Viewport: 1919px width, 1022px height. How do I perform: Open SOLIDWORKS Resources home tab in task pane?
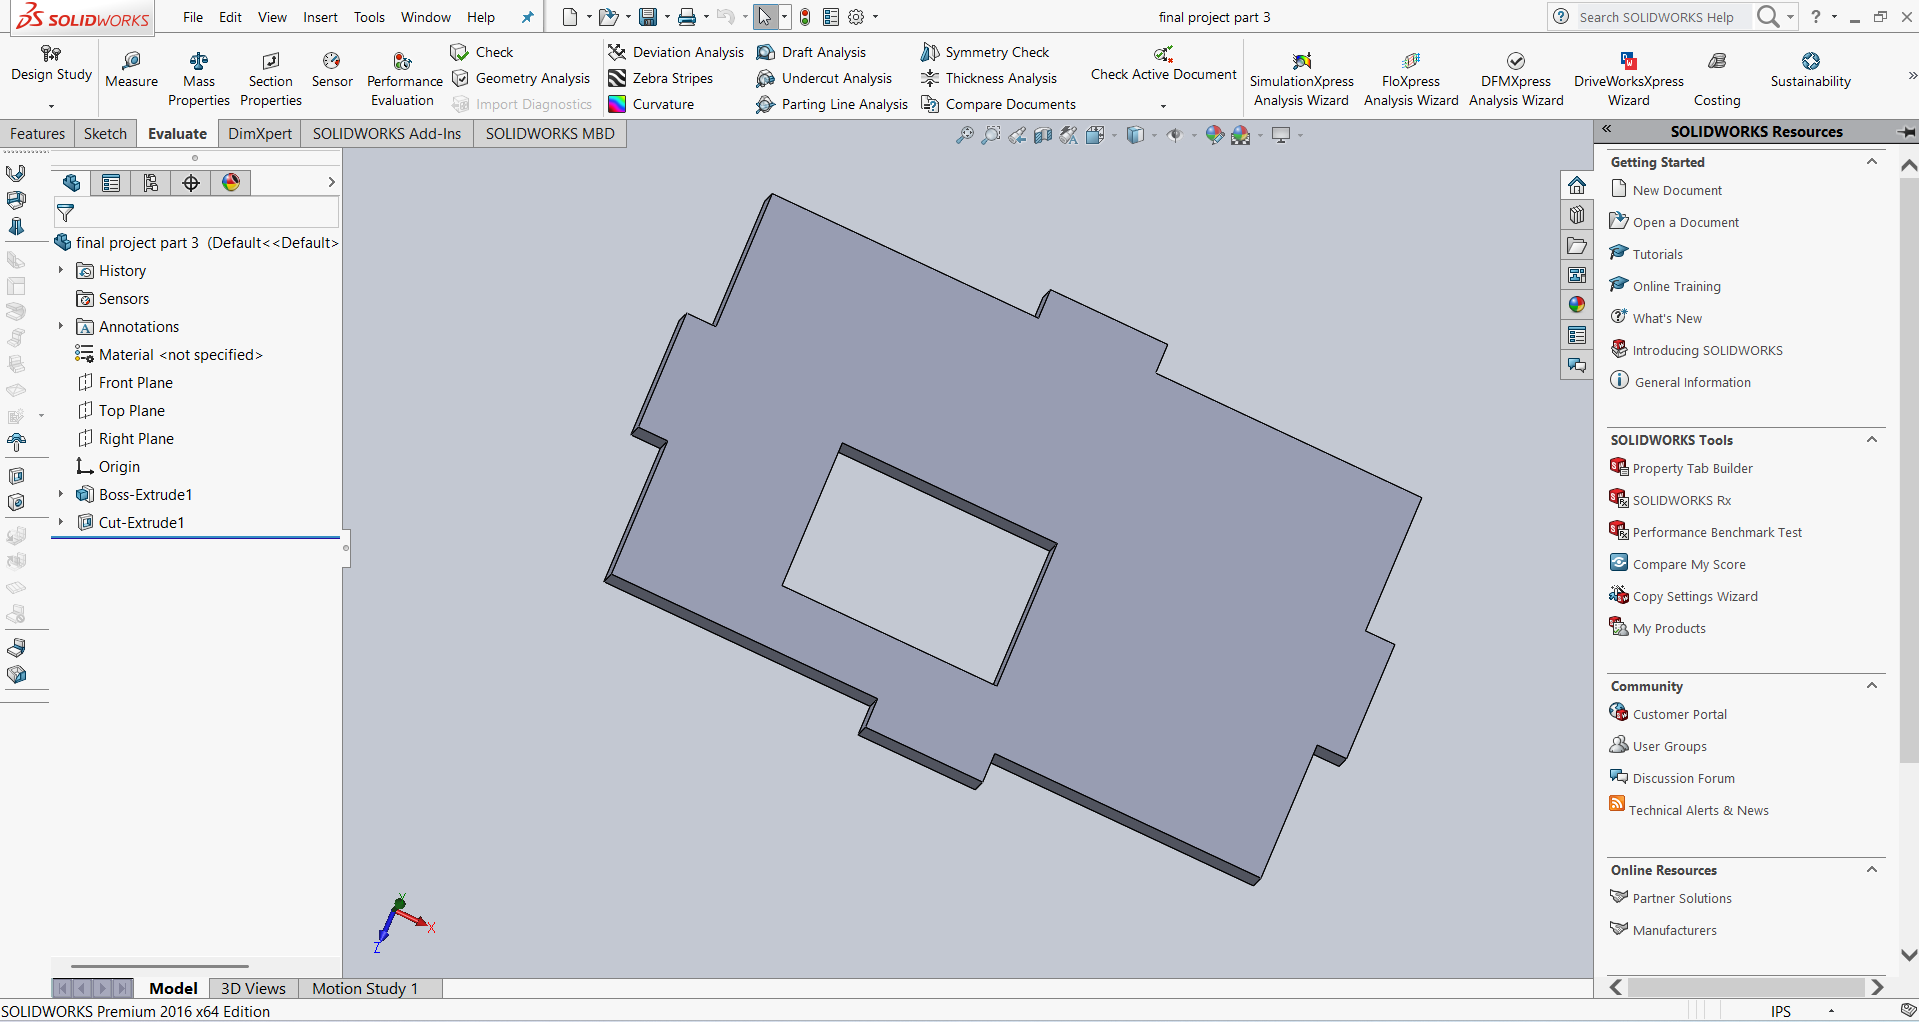[1577, 185]
